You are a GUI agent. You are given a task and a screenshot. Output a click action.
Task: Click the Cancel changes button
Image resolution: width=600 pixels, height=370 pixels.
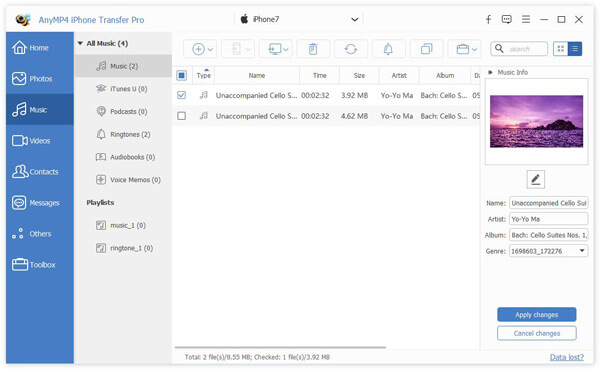click(536, 333)
